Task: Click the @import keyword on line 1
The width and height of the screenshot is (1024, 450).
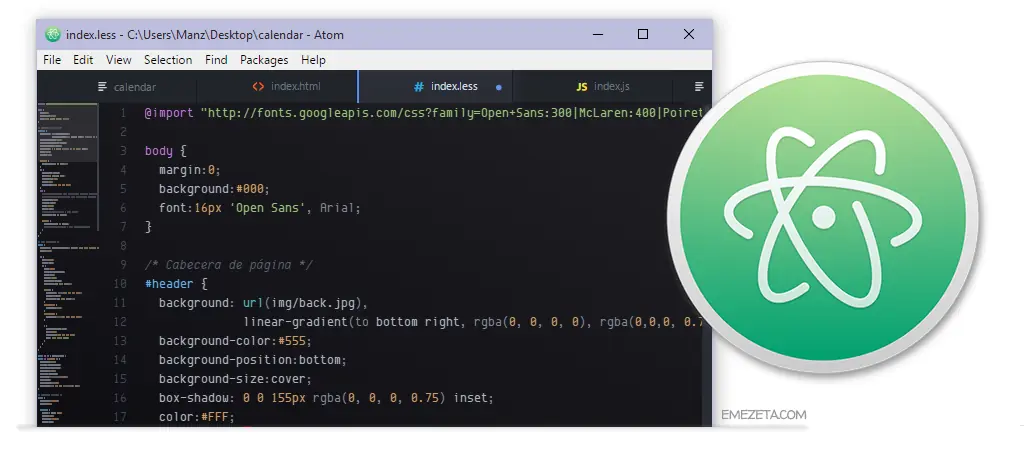Action: pos(169,113)
